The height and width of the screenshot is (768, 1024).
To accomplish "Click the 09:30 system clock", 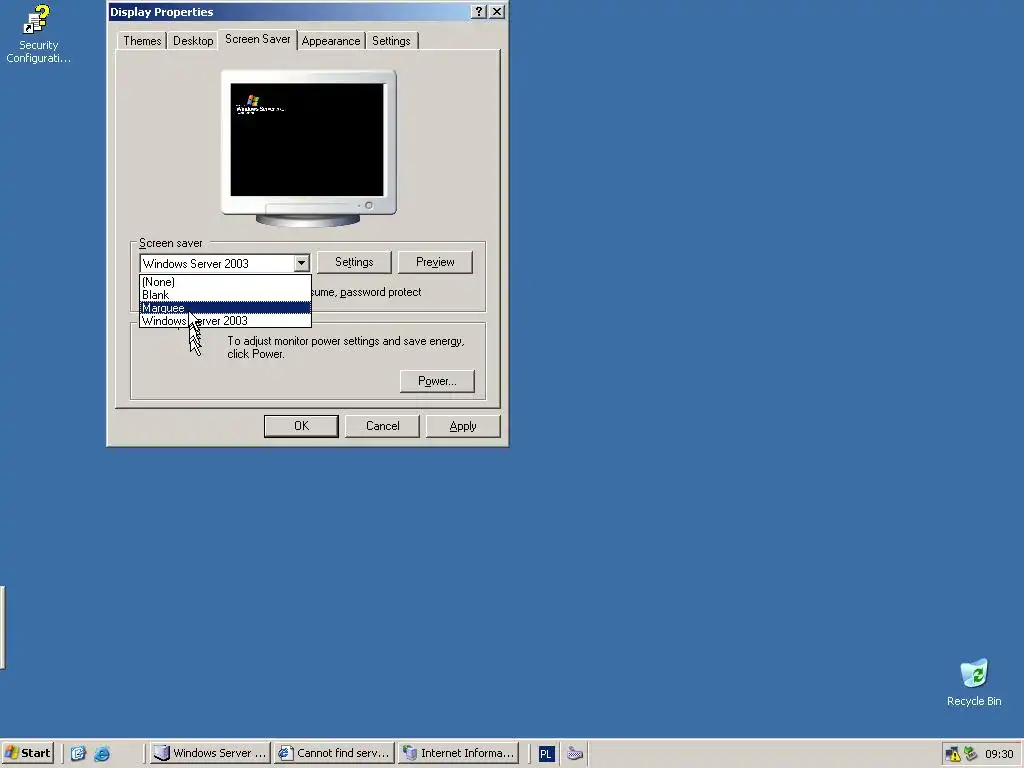I will (999, 754).
